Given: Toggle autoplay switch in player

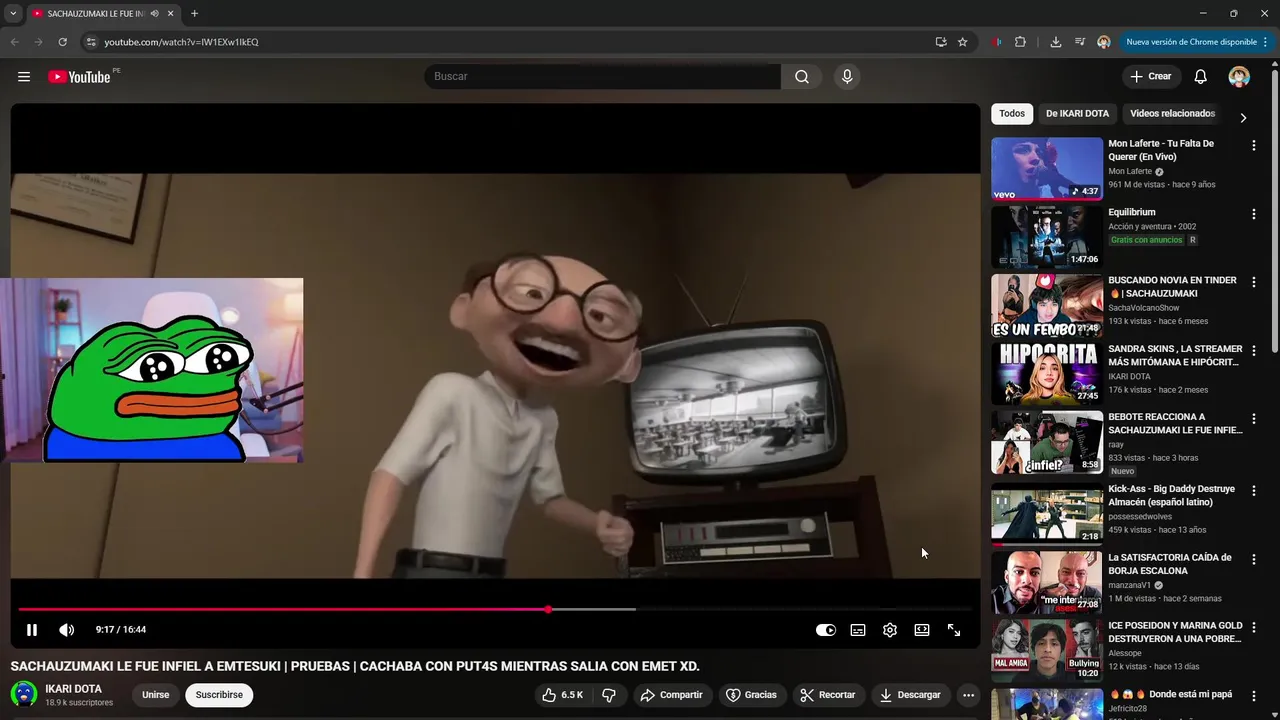Looking at the screenshot, I should coord(826,630).
